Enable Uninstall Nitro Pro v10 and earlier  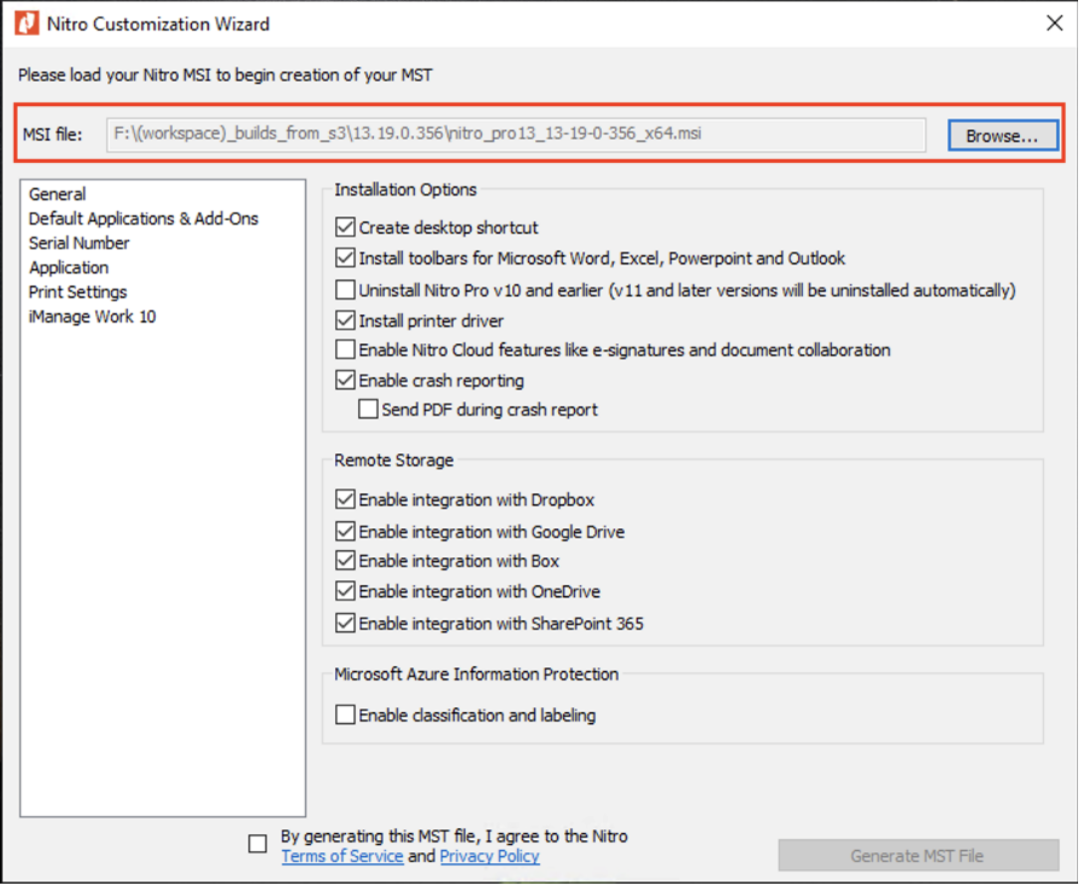coord(345,290)
